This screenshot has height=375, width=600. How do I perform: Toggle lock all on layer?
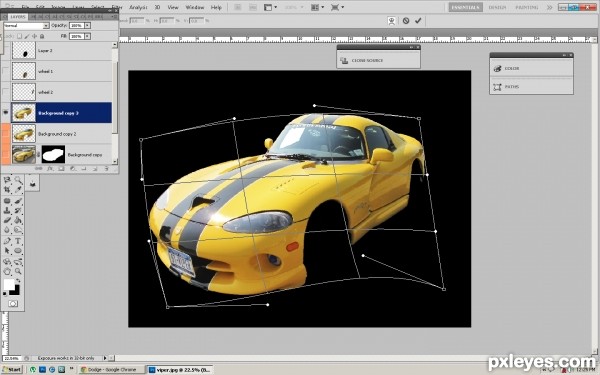click(x=42, y=36)
